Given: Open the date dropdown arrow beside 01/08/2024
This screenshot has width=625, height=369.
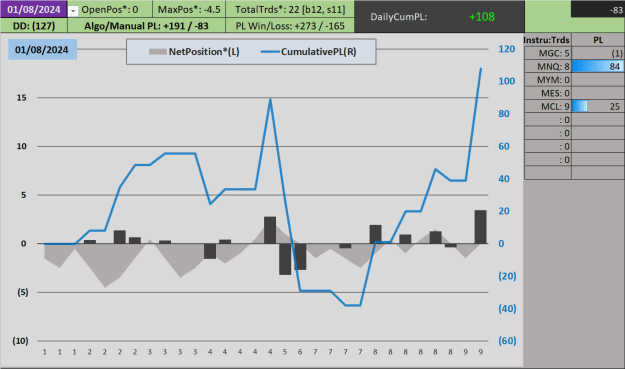Looking at the screenshot, I should click(x=73, y=11).
